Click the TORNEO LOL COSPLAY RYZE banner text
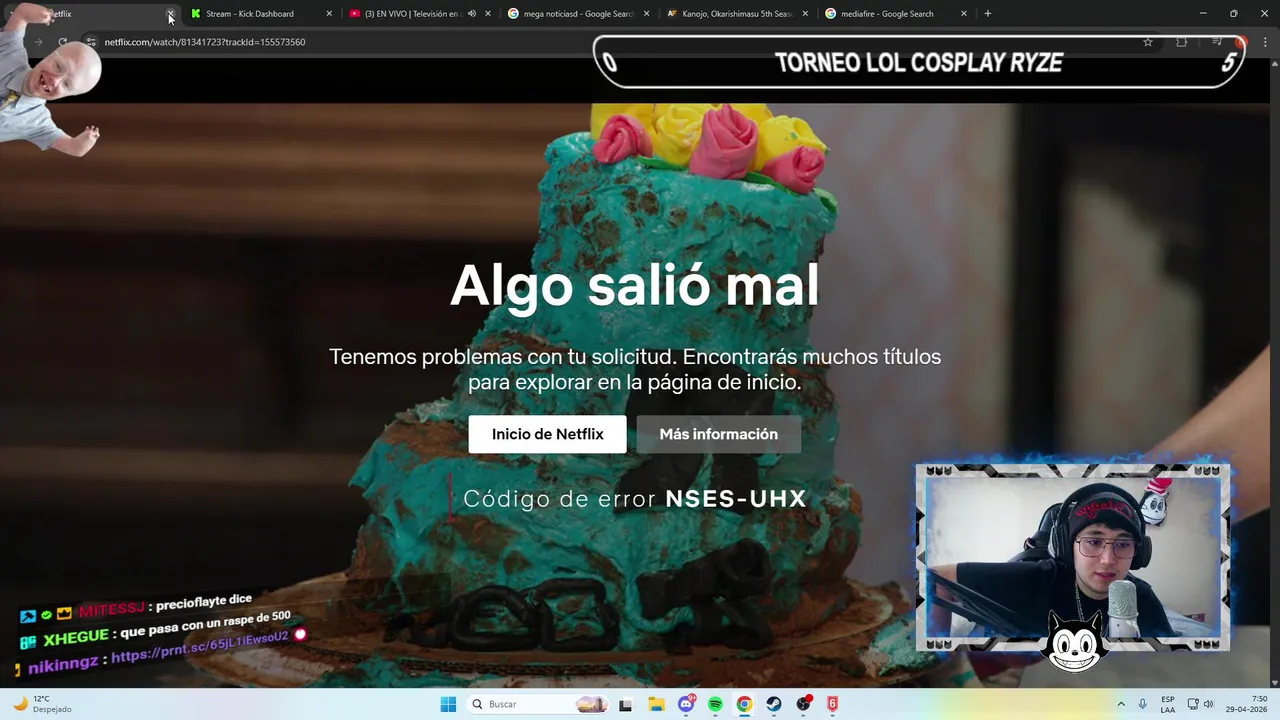Screen dimensions: 1280x720 (919, 62)
